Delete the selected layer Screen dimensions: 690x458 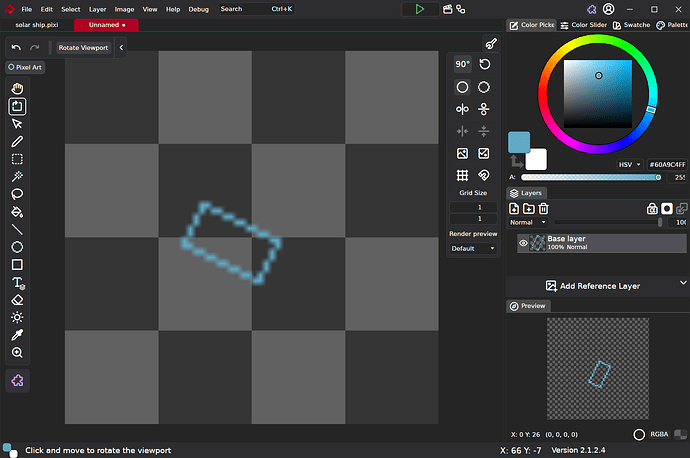(x=543, y=209)
